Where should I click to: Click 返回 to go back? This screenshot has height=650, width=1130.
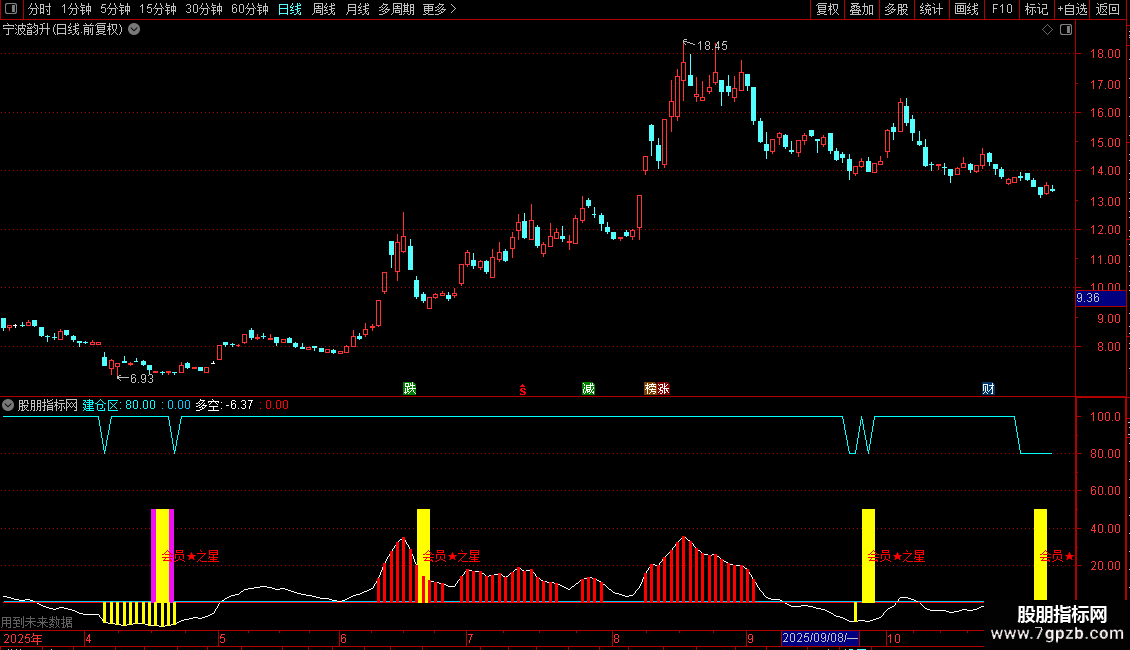1108,9
